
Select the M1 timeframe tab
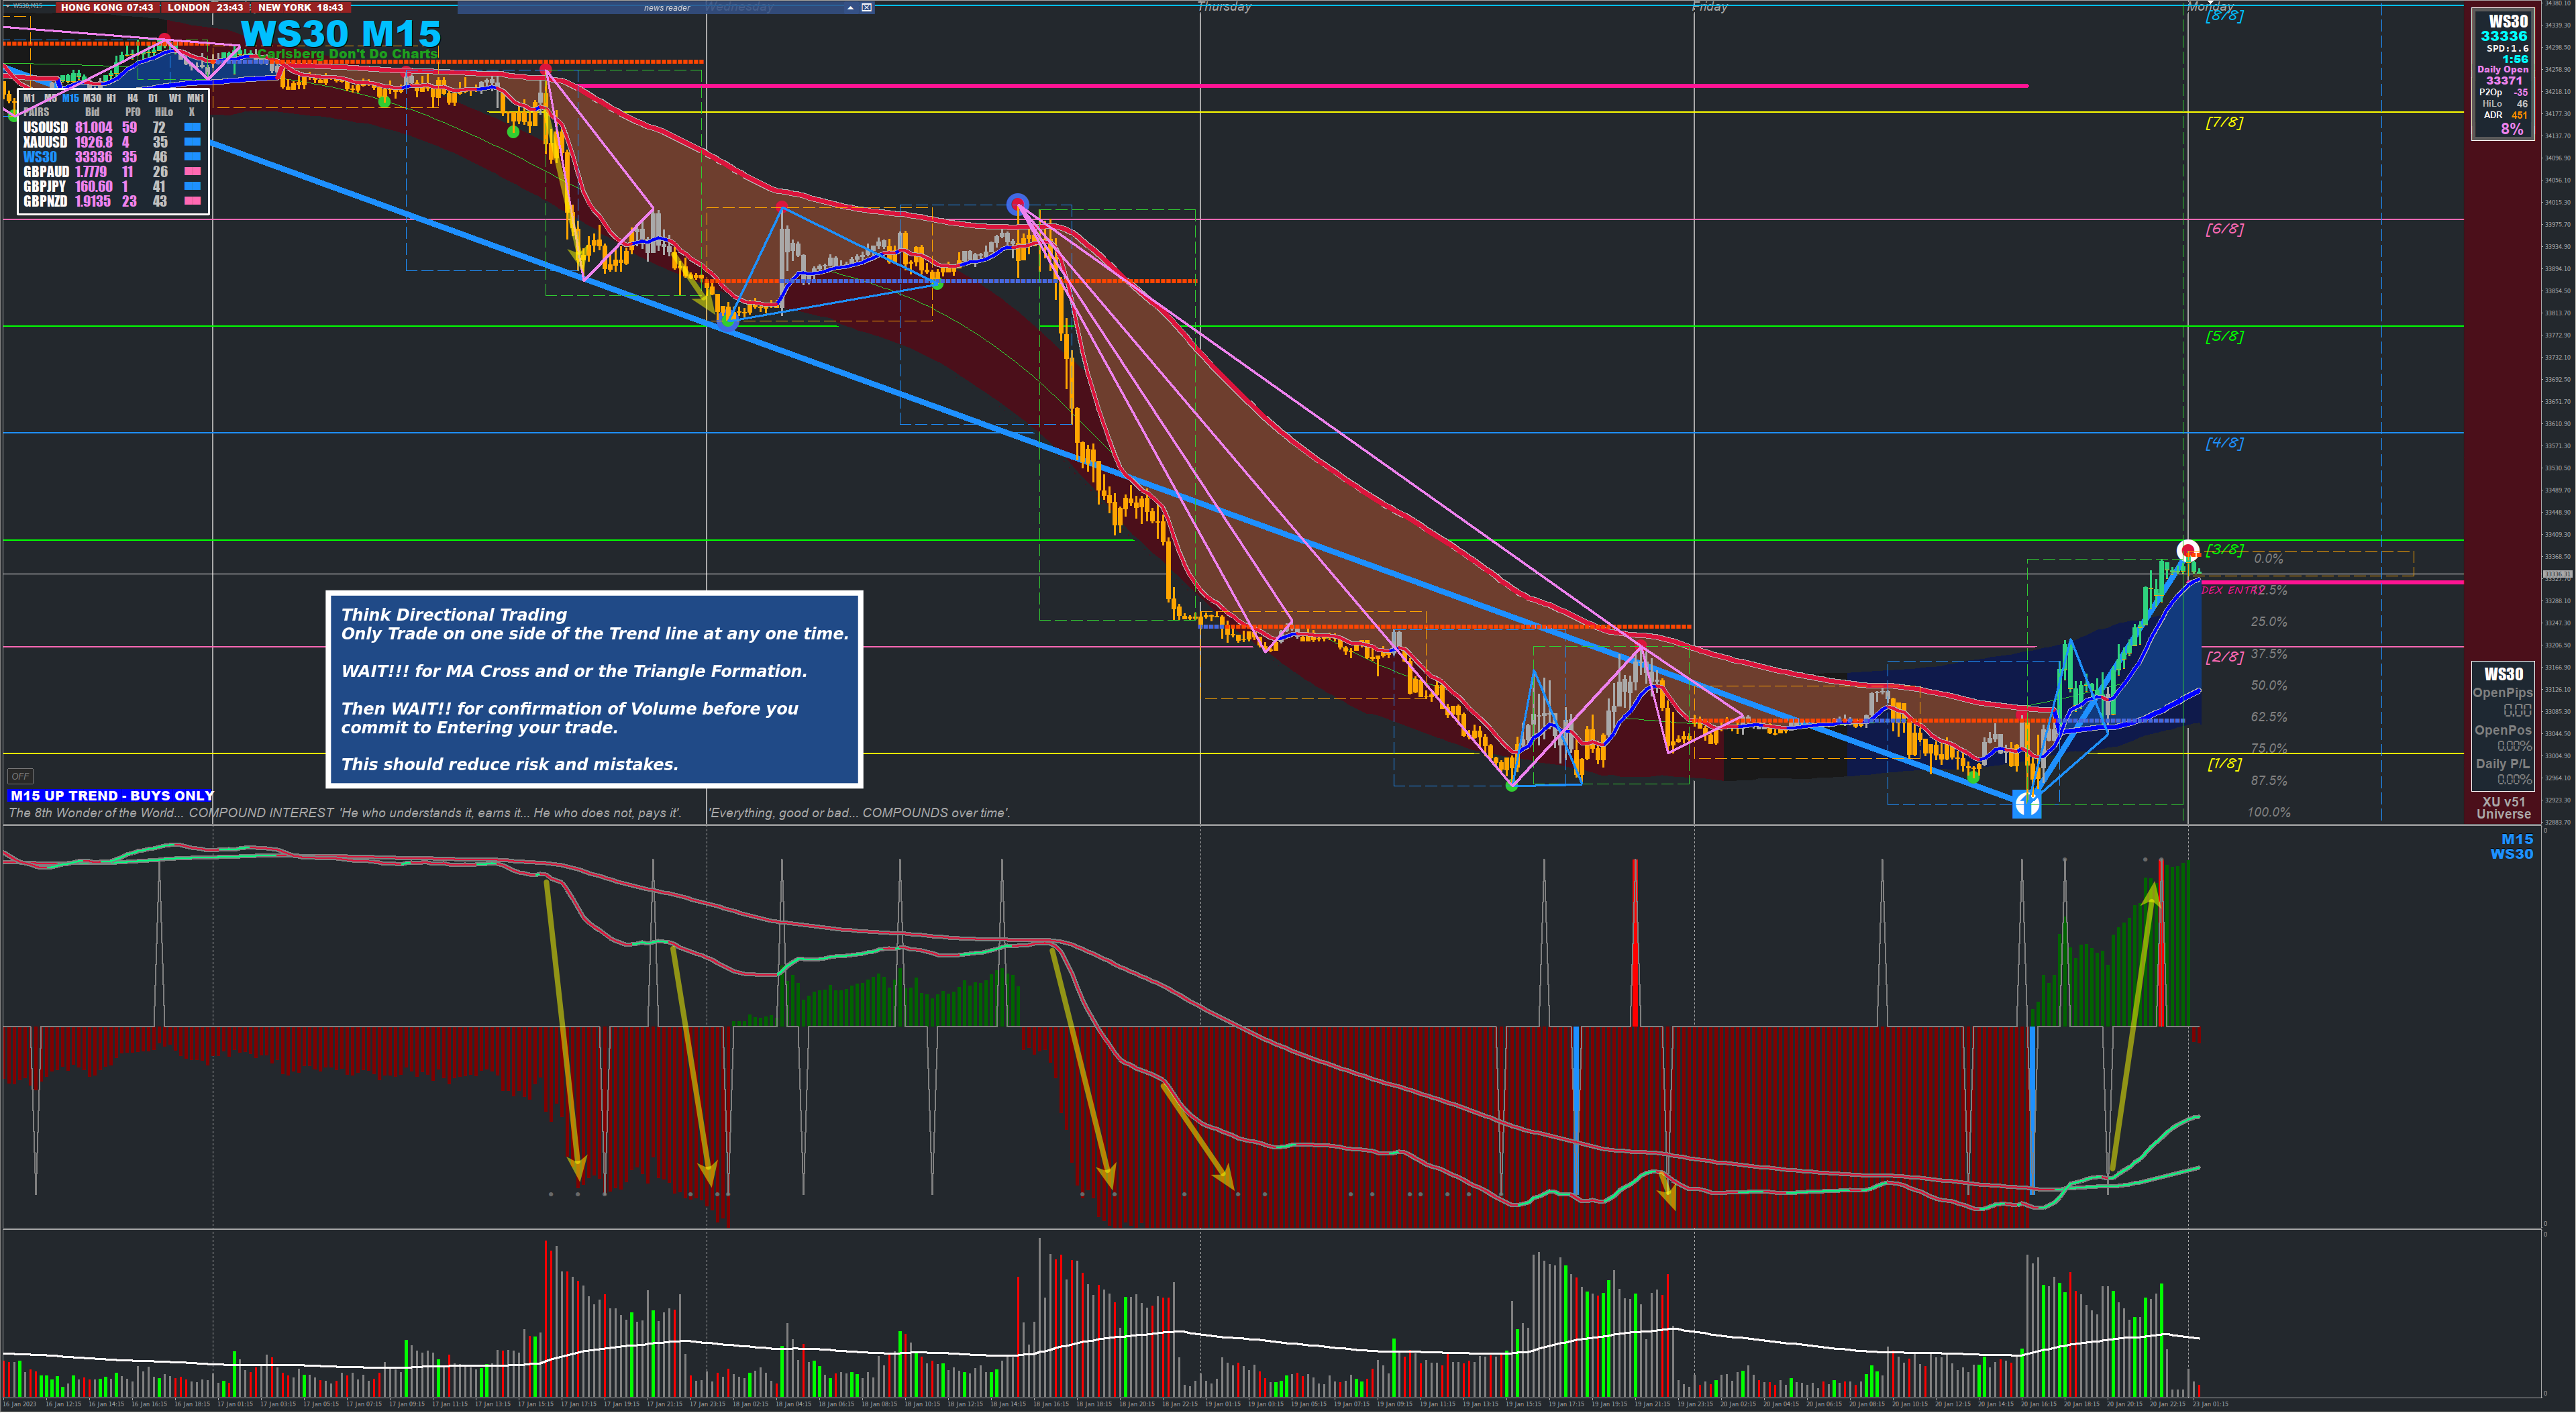(x=29, y=98)
